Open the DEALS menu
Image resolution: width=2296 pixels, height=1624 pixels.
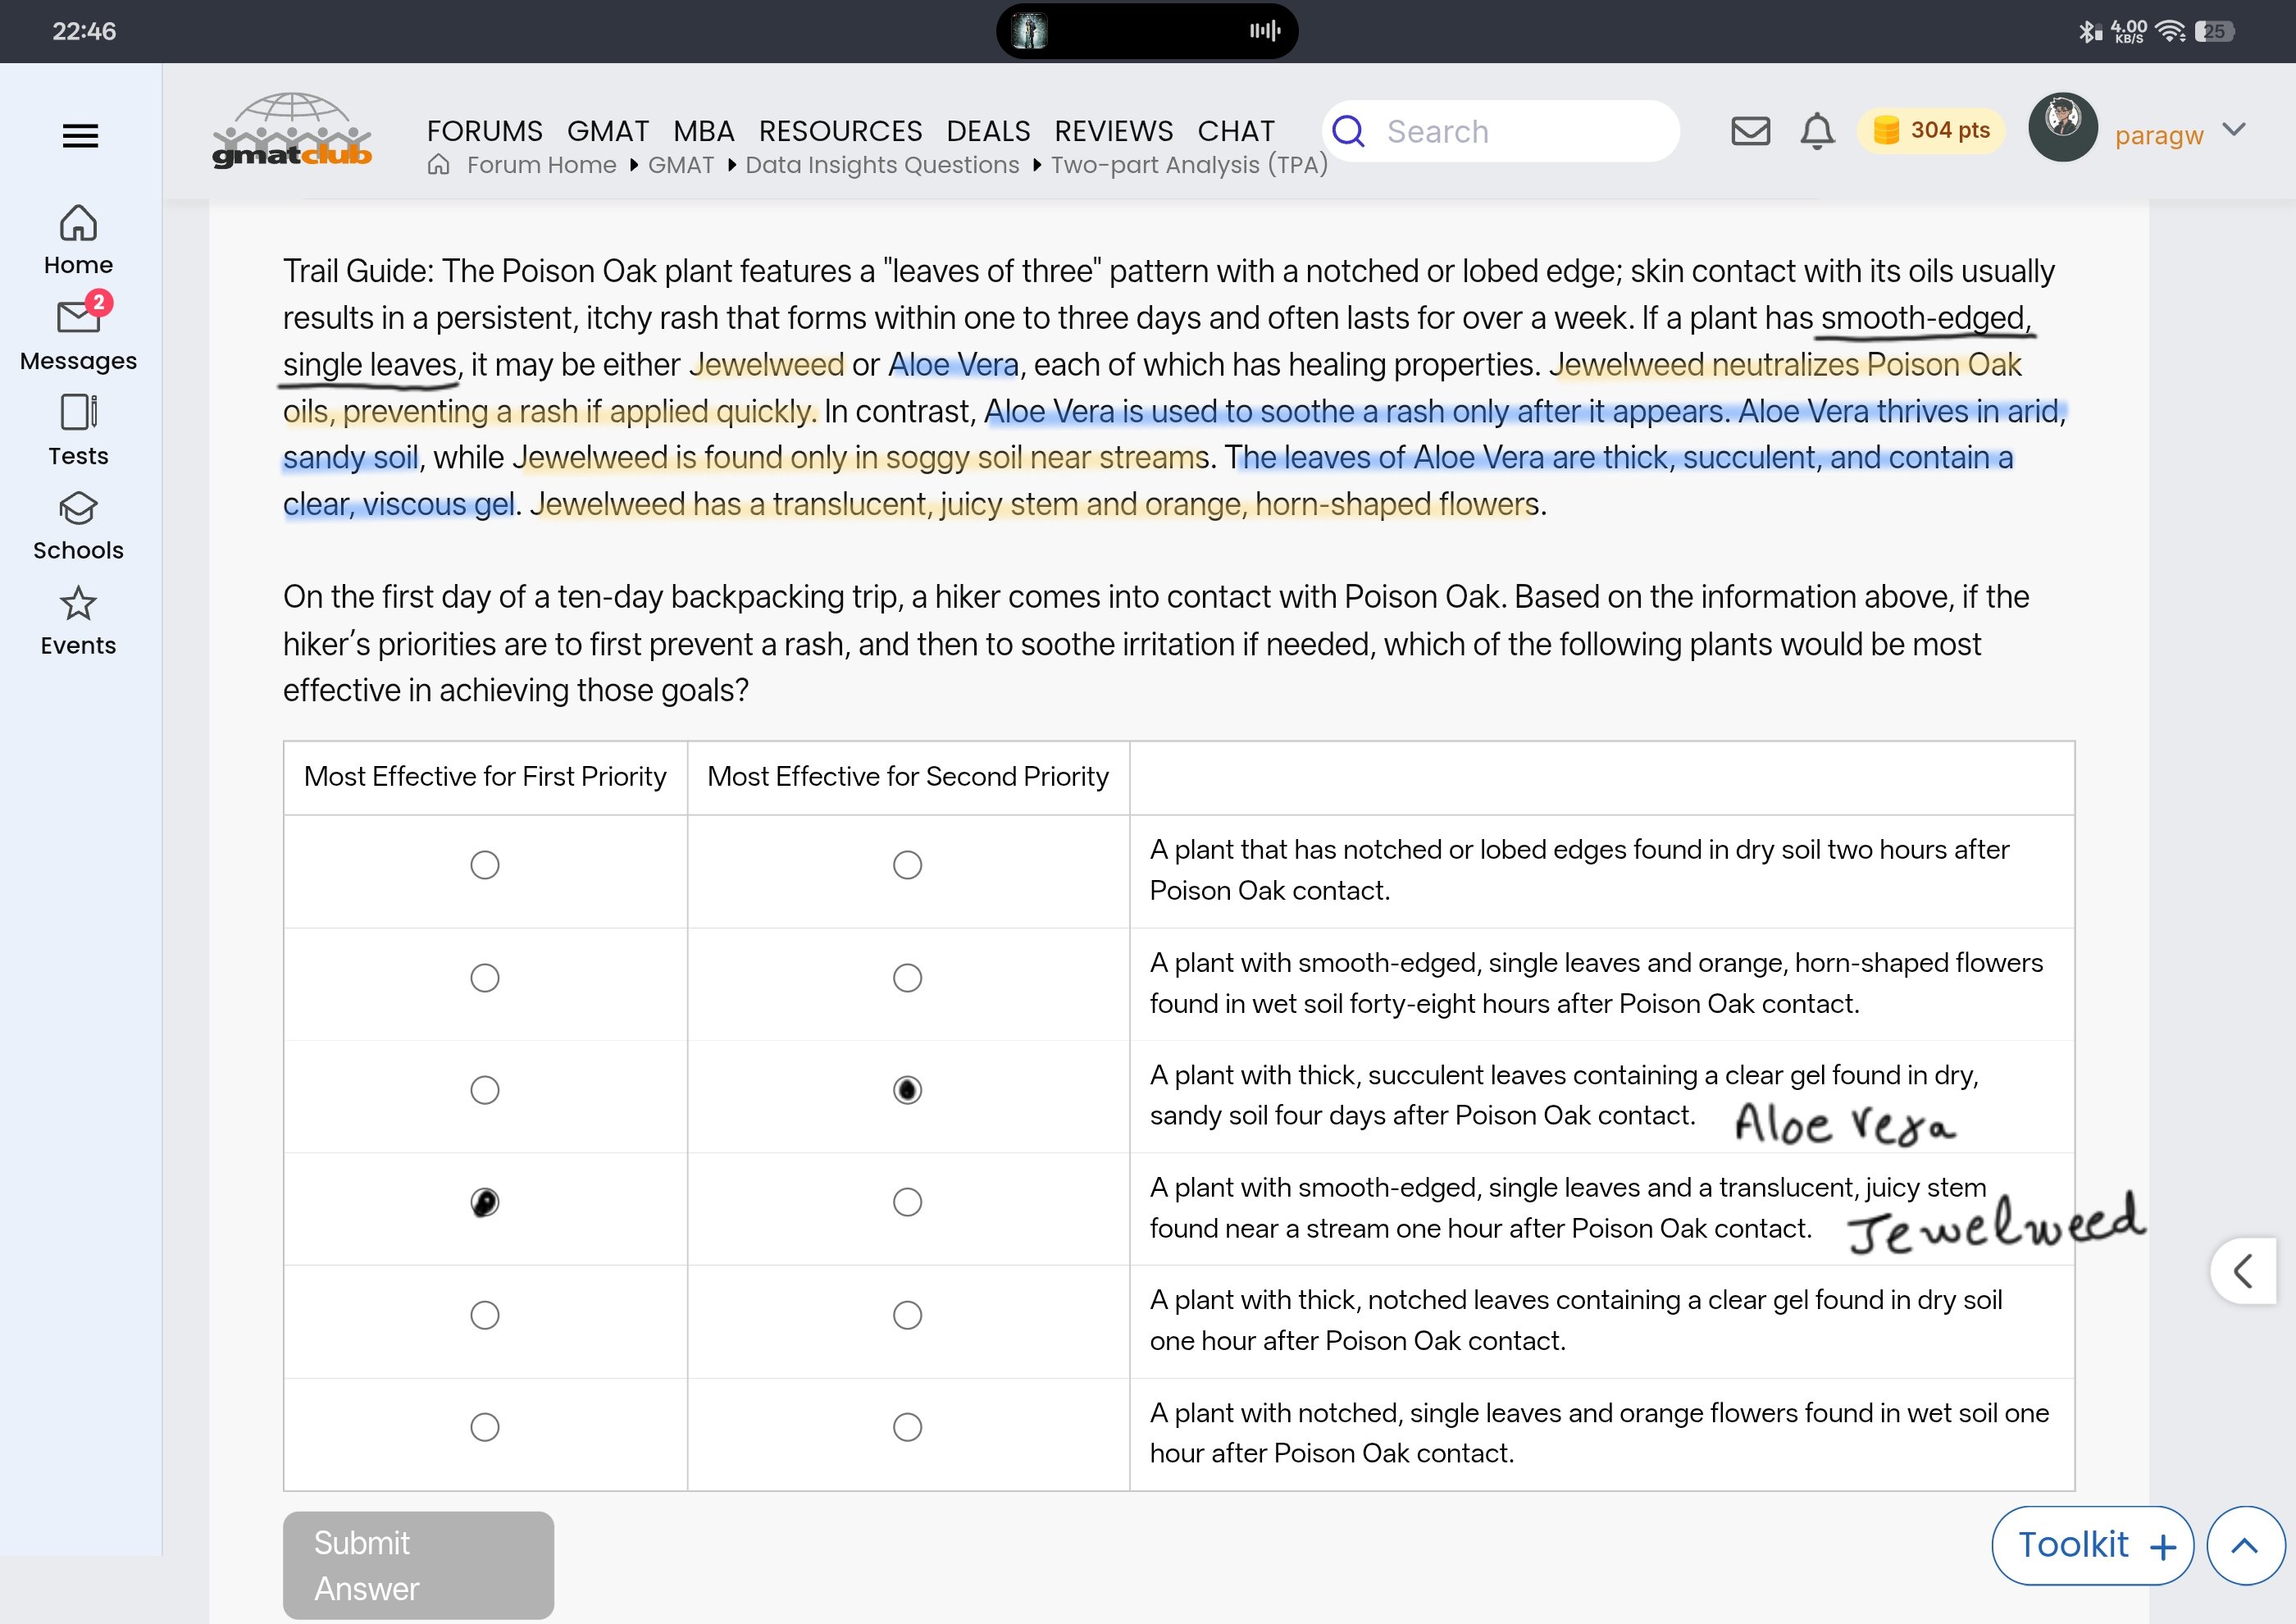[x=988, y=131]
